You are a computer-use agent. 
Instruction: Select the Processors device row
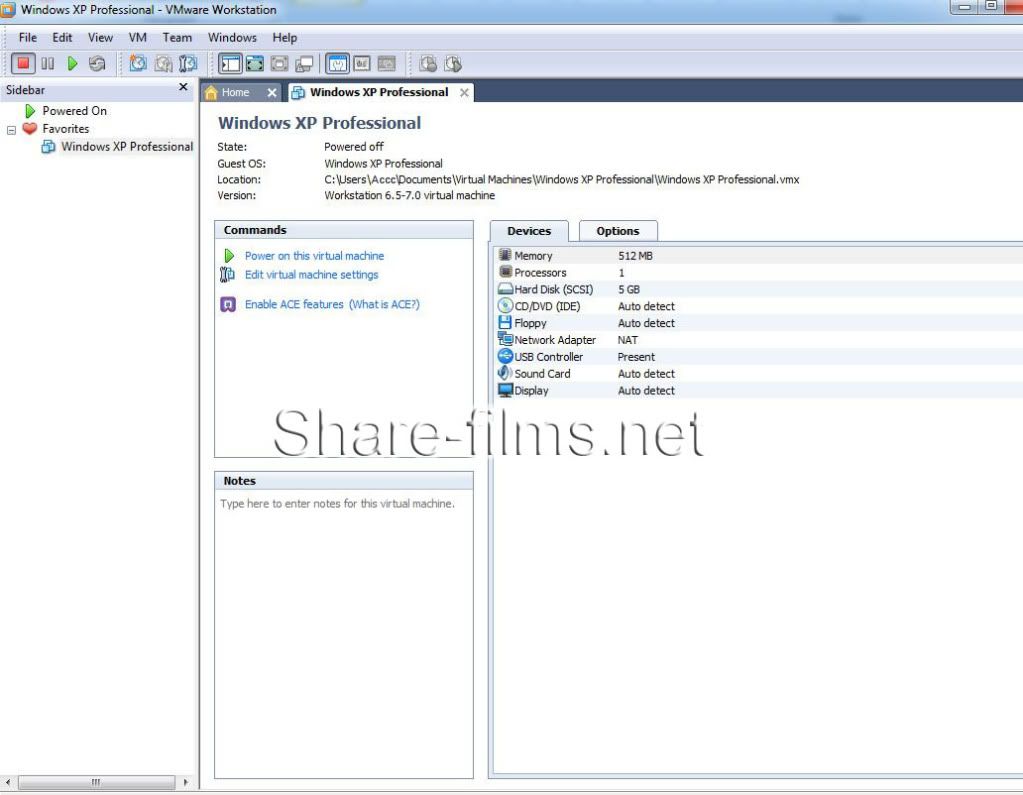757,273
